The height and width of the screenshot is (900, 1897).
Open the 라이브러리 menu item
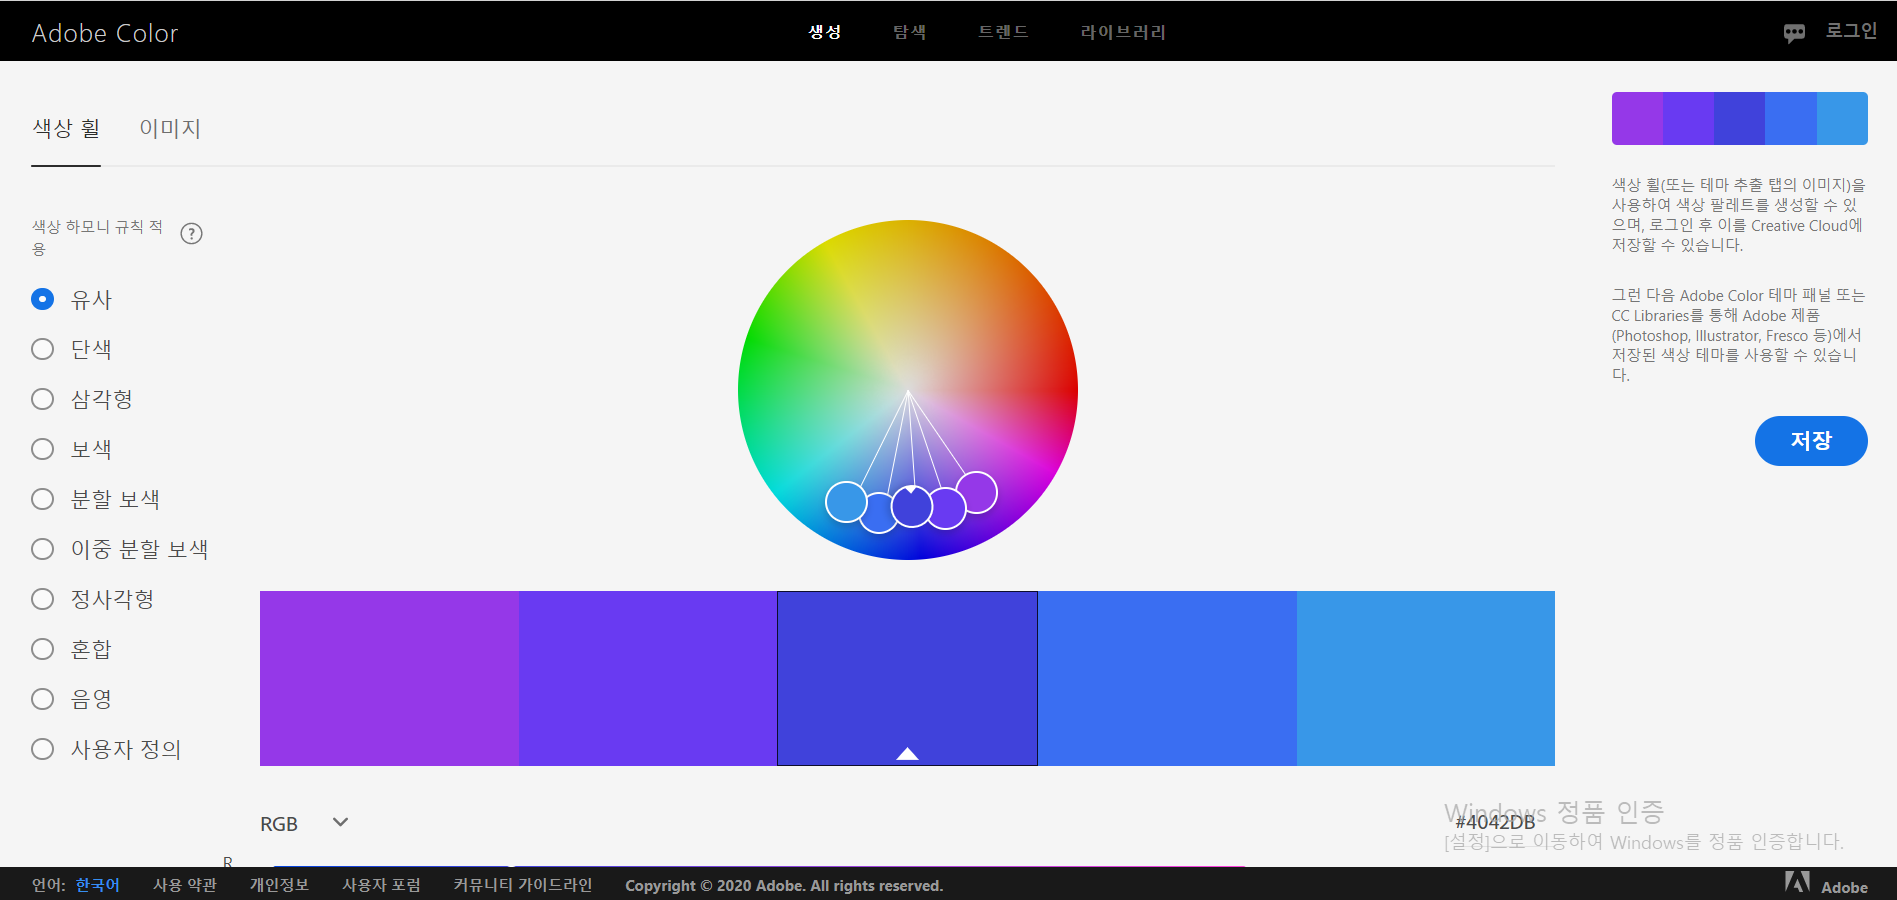tap(1123, 32)
